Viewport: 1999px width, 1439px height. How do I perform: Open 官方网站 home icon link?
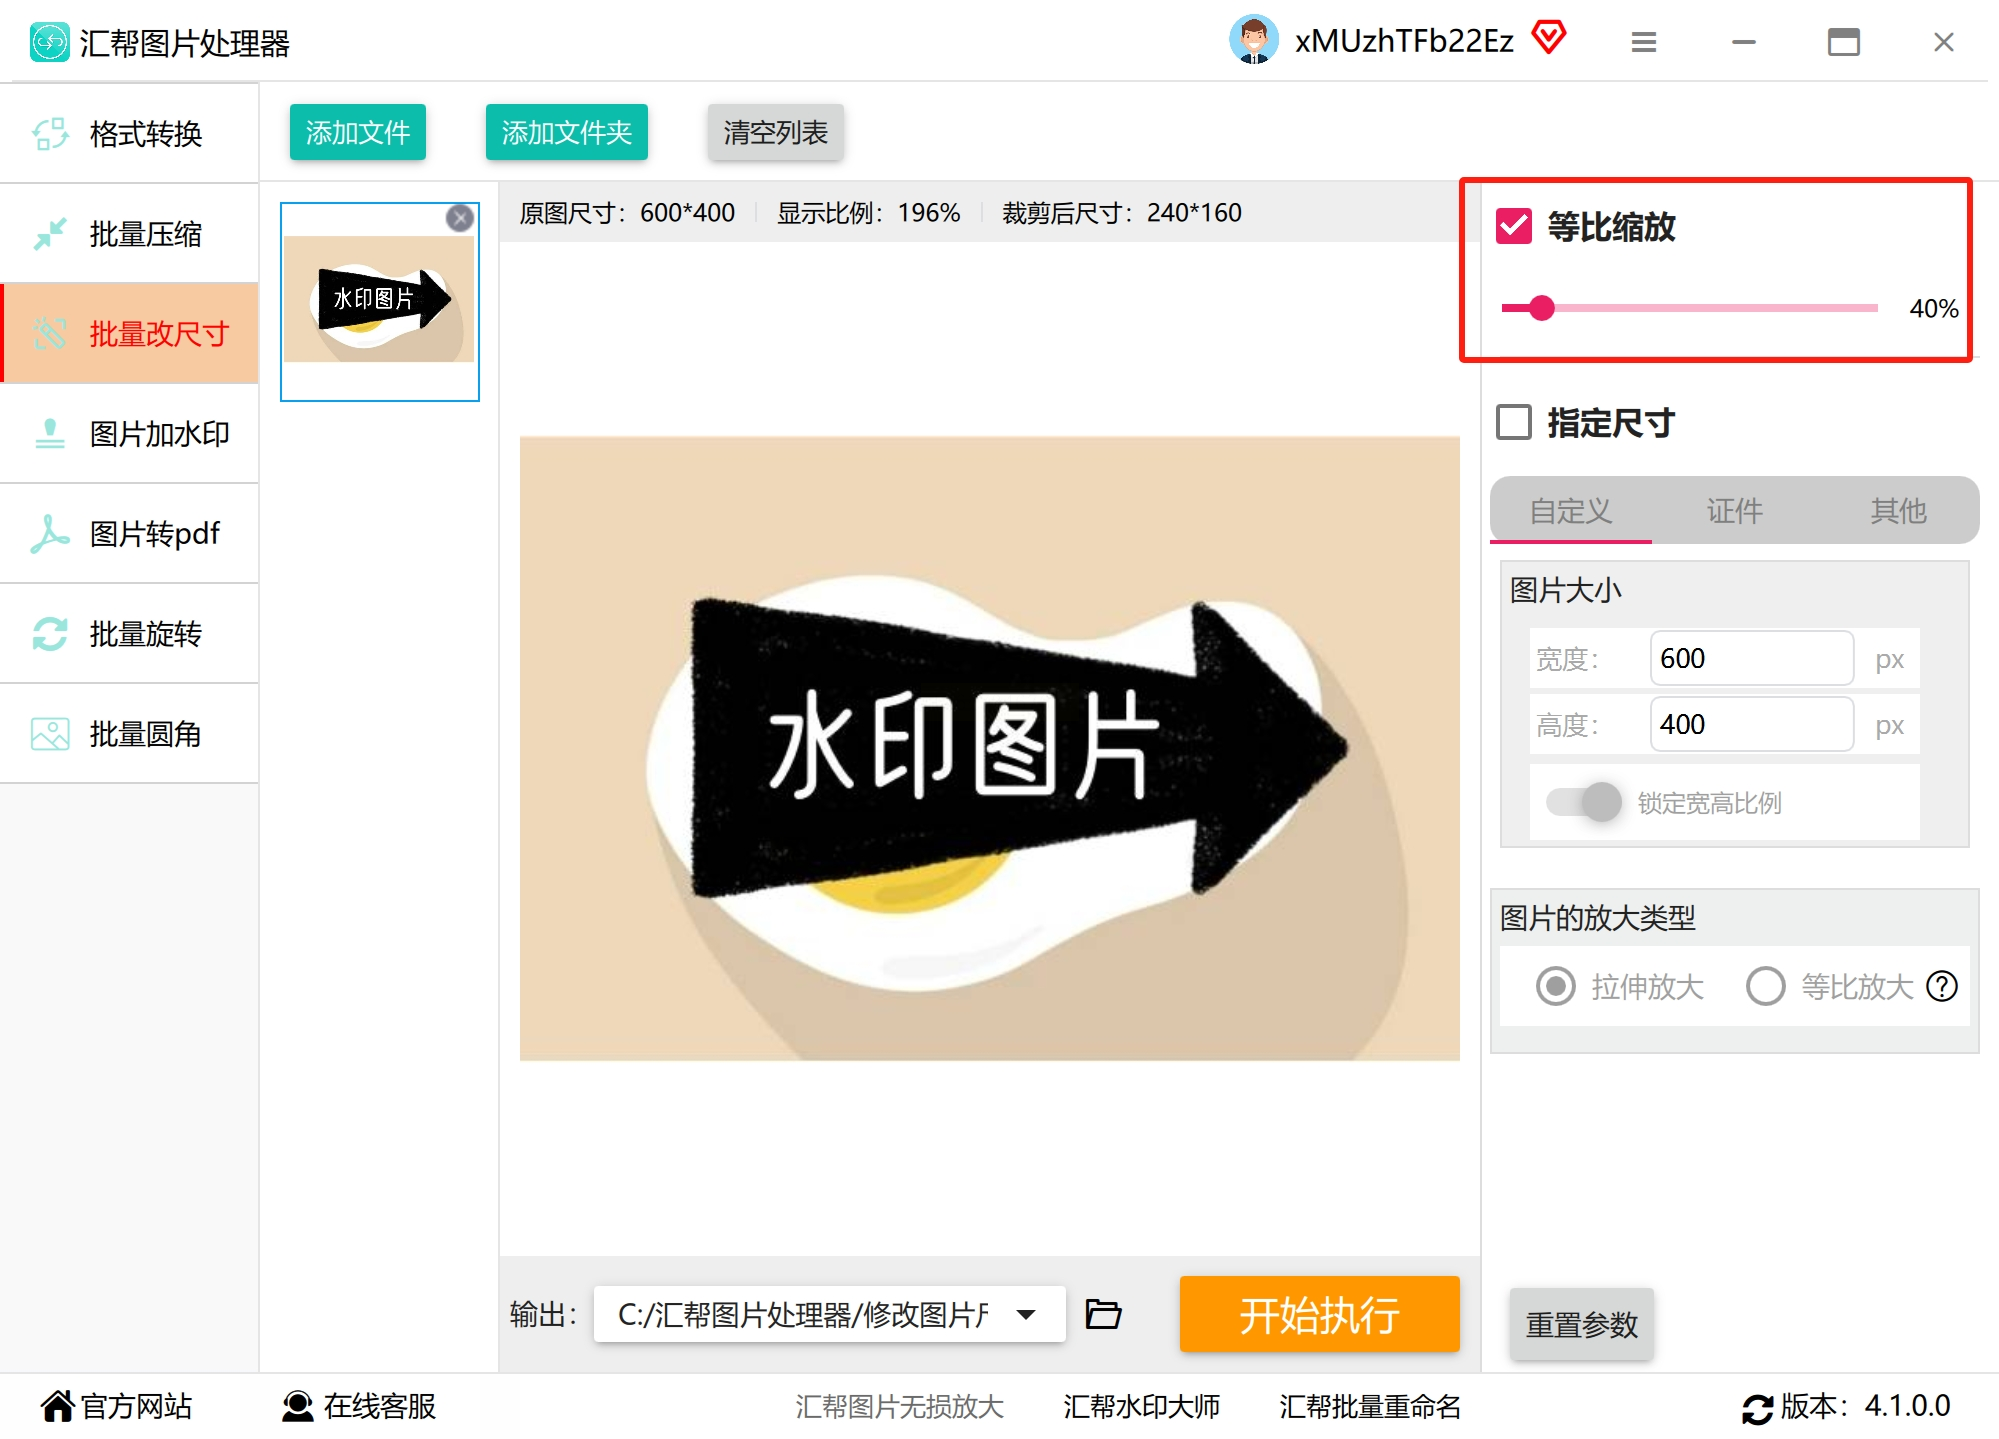[57, 1406]
